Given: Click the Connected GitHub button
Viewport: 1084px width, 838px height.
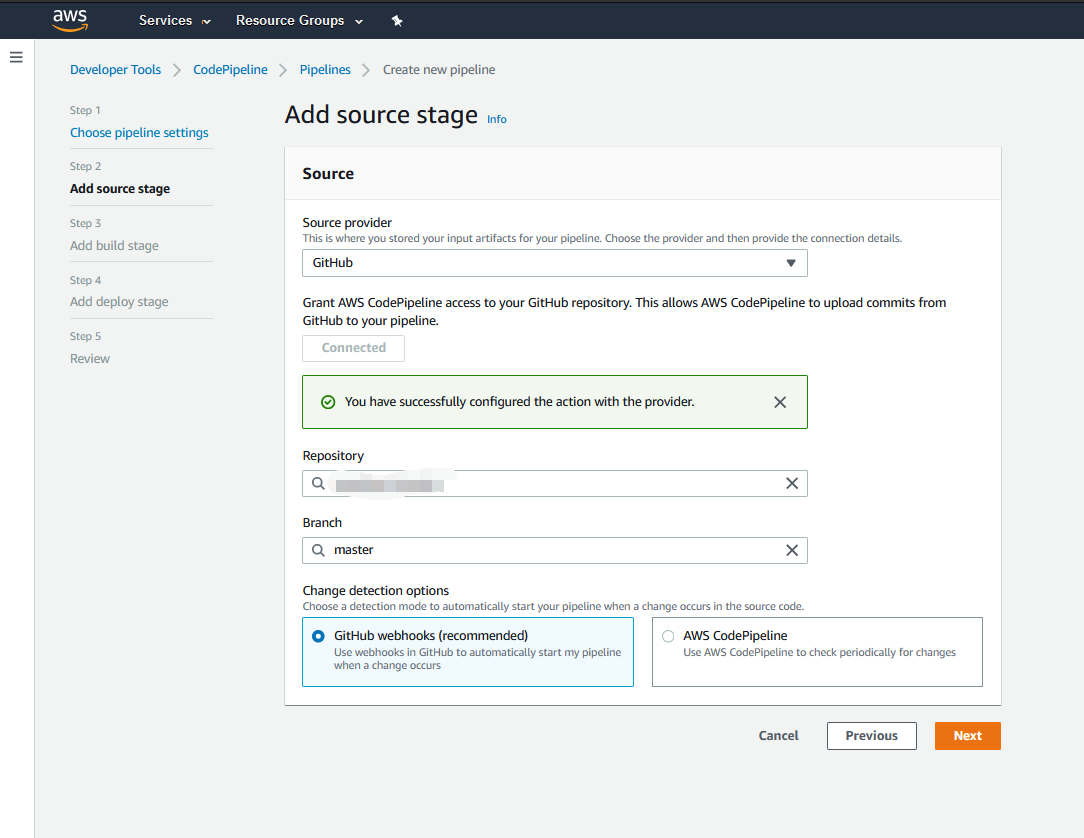Looking at the screenshot, I should tap(353, 348).
